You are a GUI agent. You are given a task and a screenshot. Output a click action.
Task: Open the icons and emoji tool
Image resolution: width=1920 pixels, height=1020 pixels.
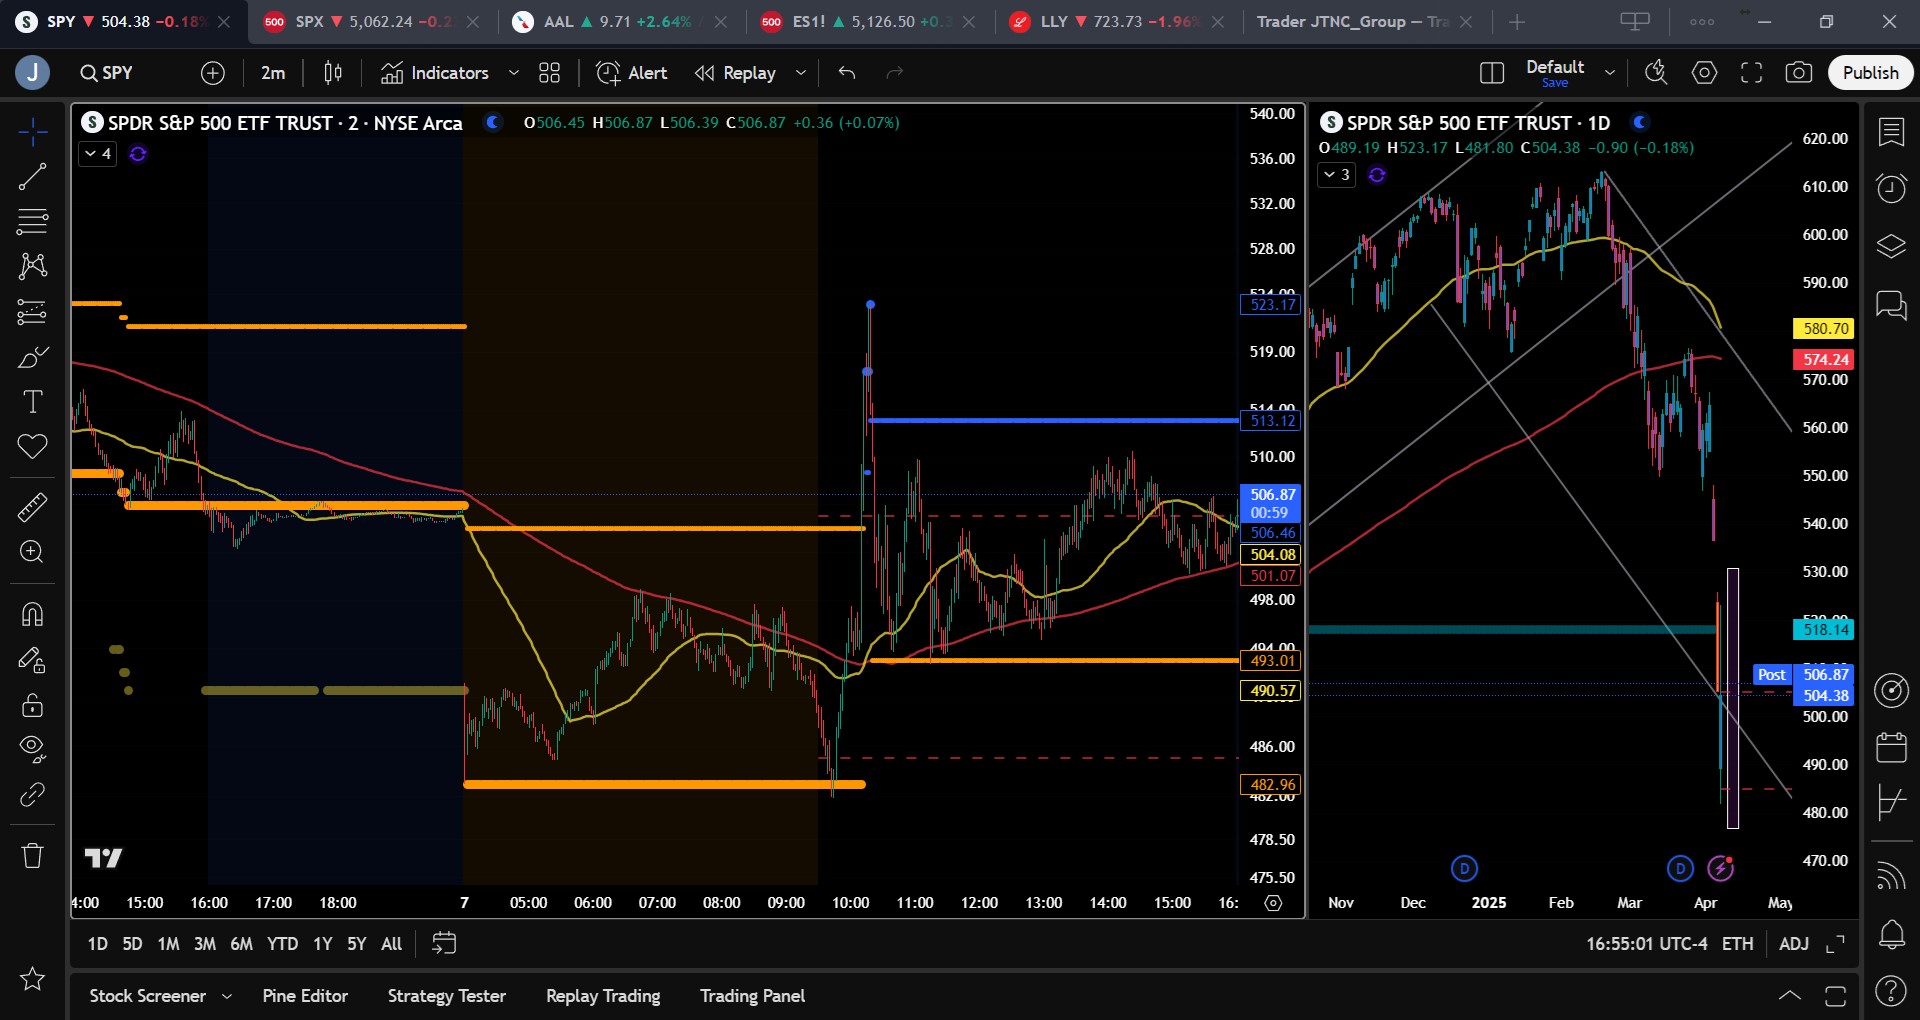(32, 447)
